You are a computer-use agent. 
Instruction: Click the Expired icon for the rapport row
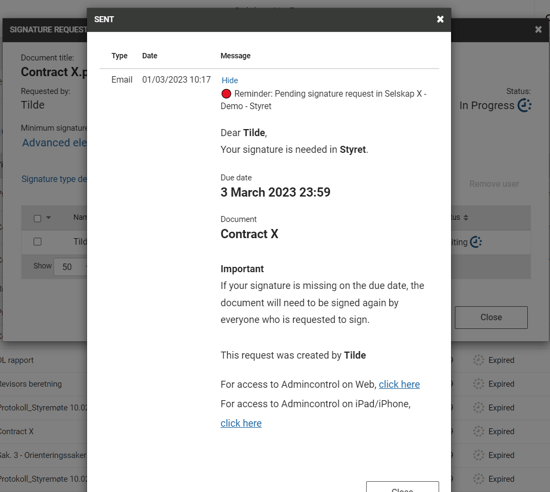point(478,360)
